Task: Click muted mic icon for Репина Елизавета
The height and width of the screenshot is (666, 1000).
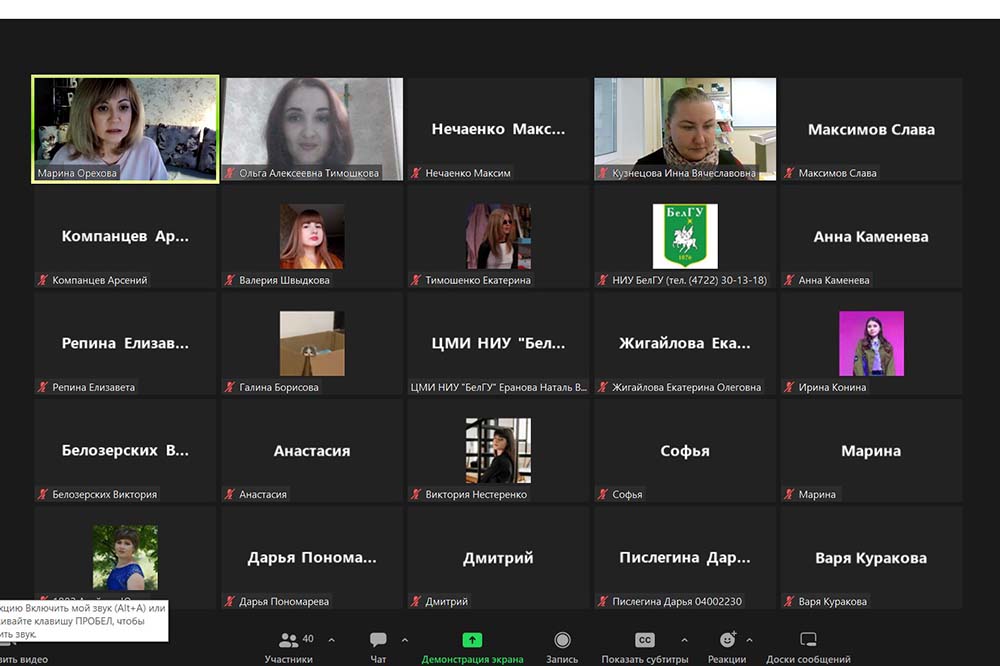Action: coord(43,387)
